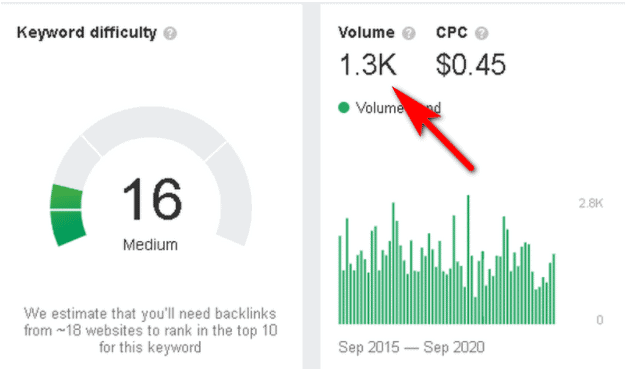The width and height of the screenshot is (626, 374).
Task: Click the CPC heading label
Action: (452, 33)
